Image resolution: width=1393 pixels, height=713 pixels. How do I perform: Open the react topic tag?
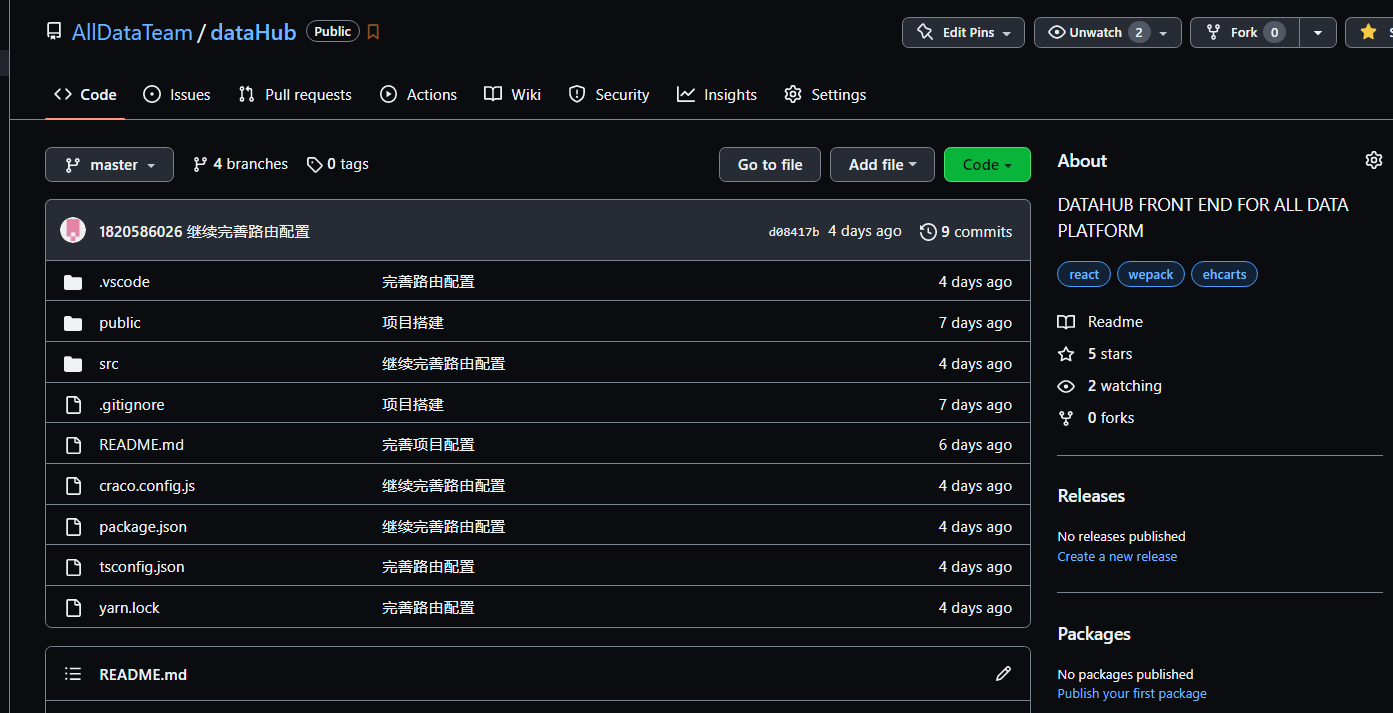pyautogui.click(x=1083, y=274)
